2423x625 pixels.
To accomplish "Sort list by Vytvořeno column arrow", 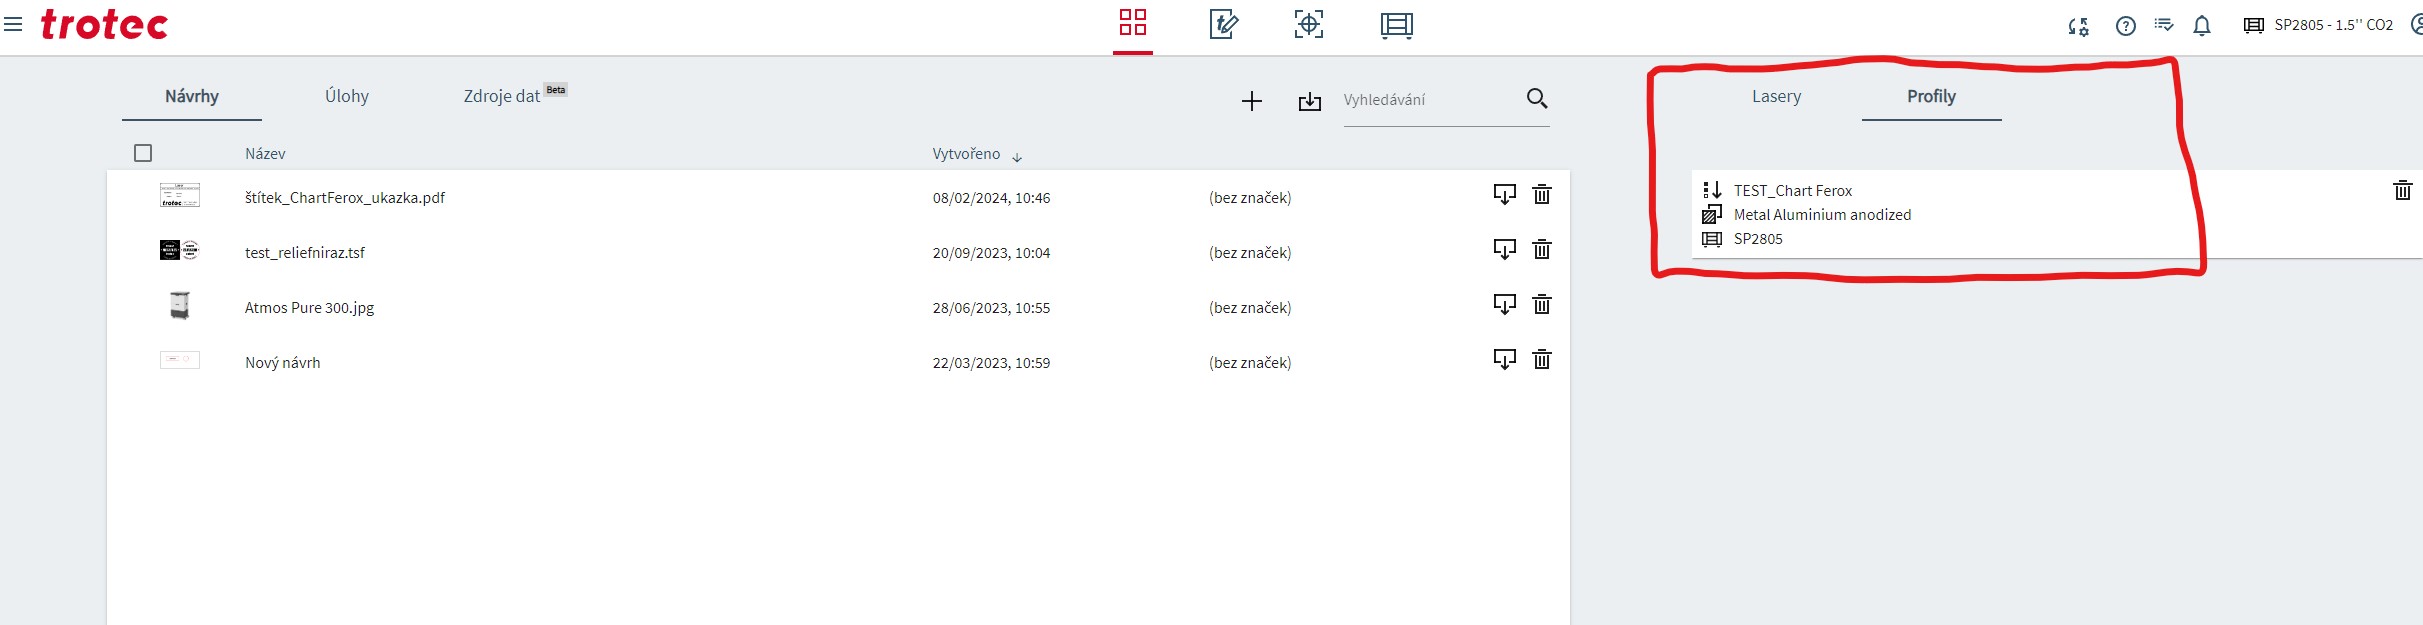I will [x=1017, y=157].
